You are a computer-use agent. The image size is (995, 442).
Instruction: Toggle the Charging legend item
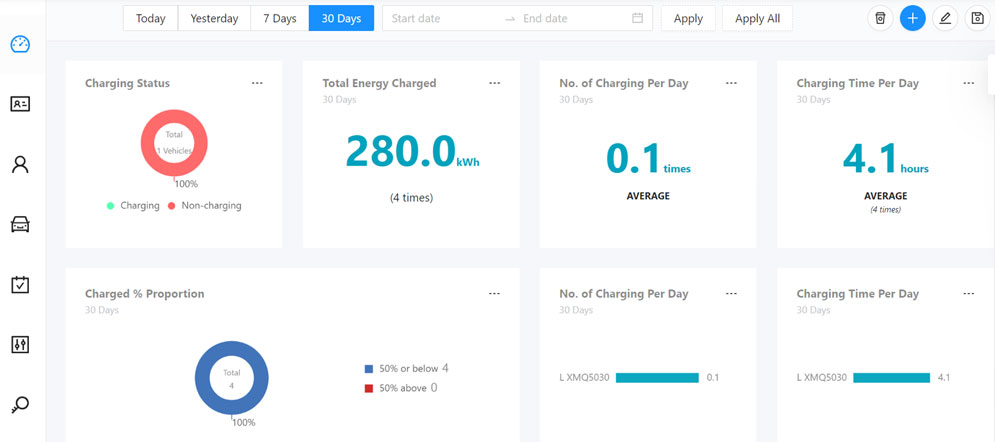pos(133,205)
